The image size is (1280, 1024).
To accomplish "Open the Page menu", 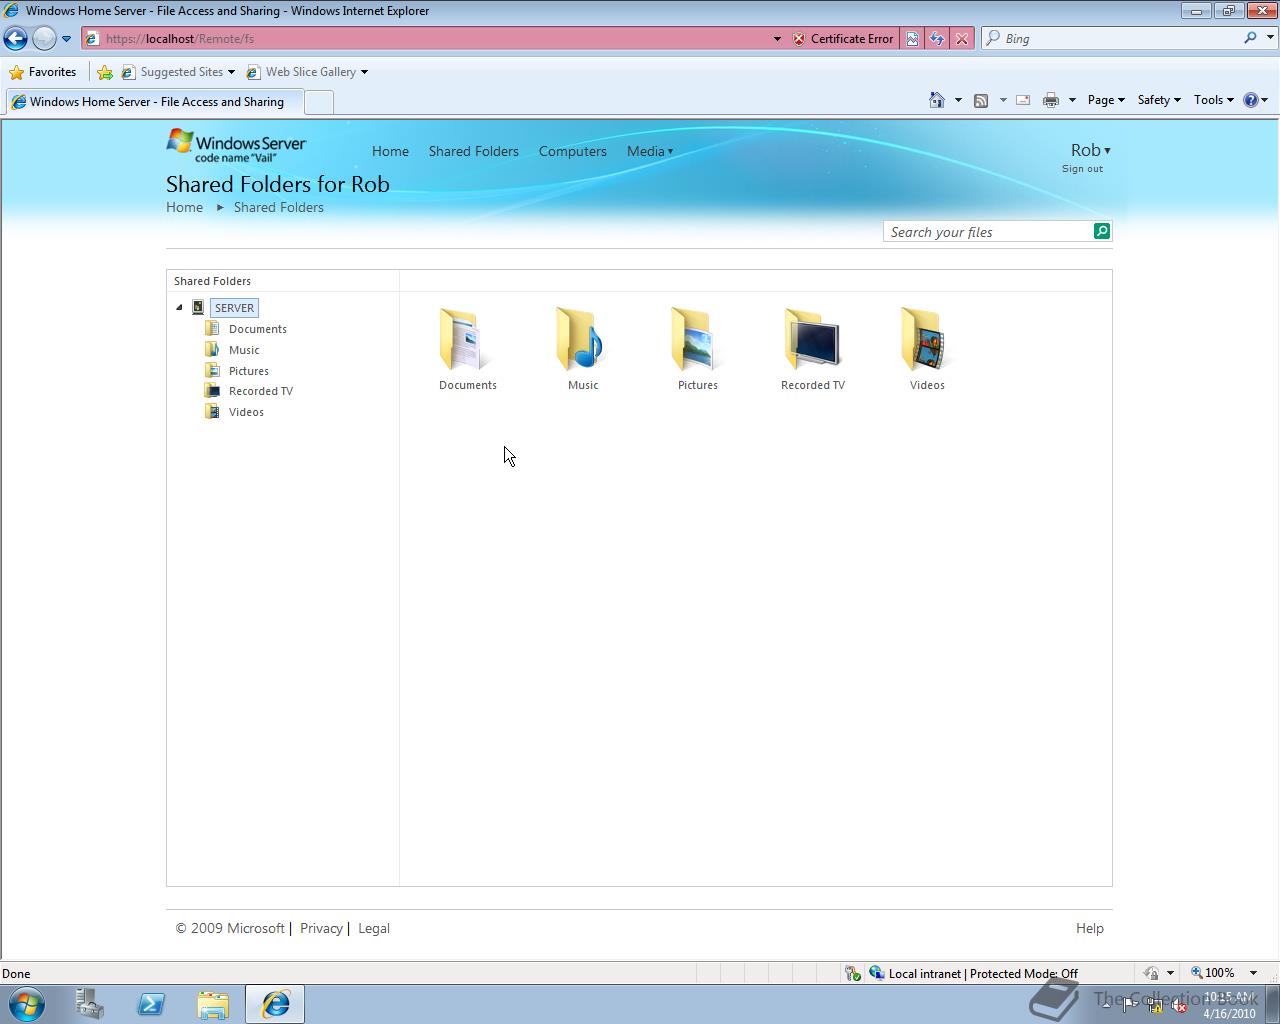I will 1106,100.
